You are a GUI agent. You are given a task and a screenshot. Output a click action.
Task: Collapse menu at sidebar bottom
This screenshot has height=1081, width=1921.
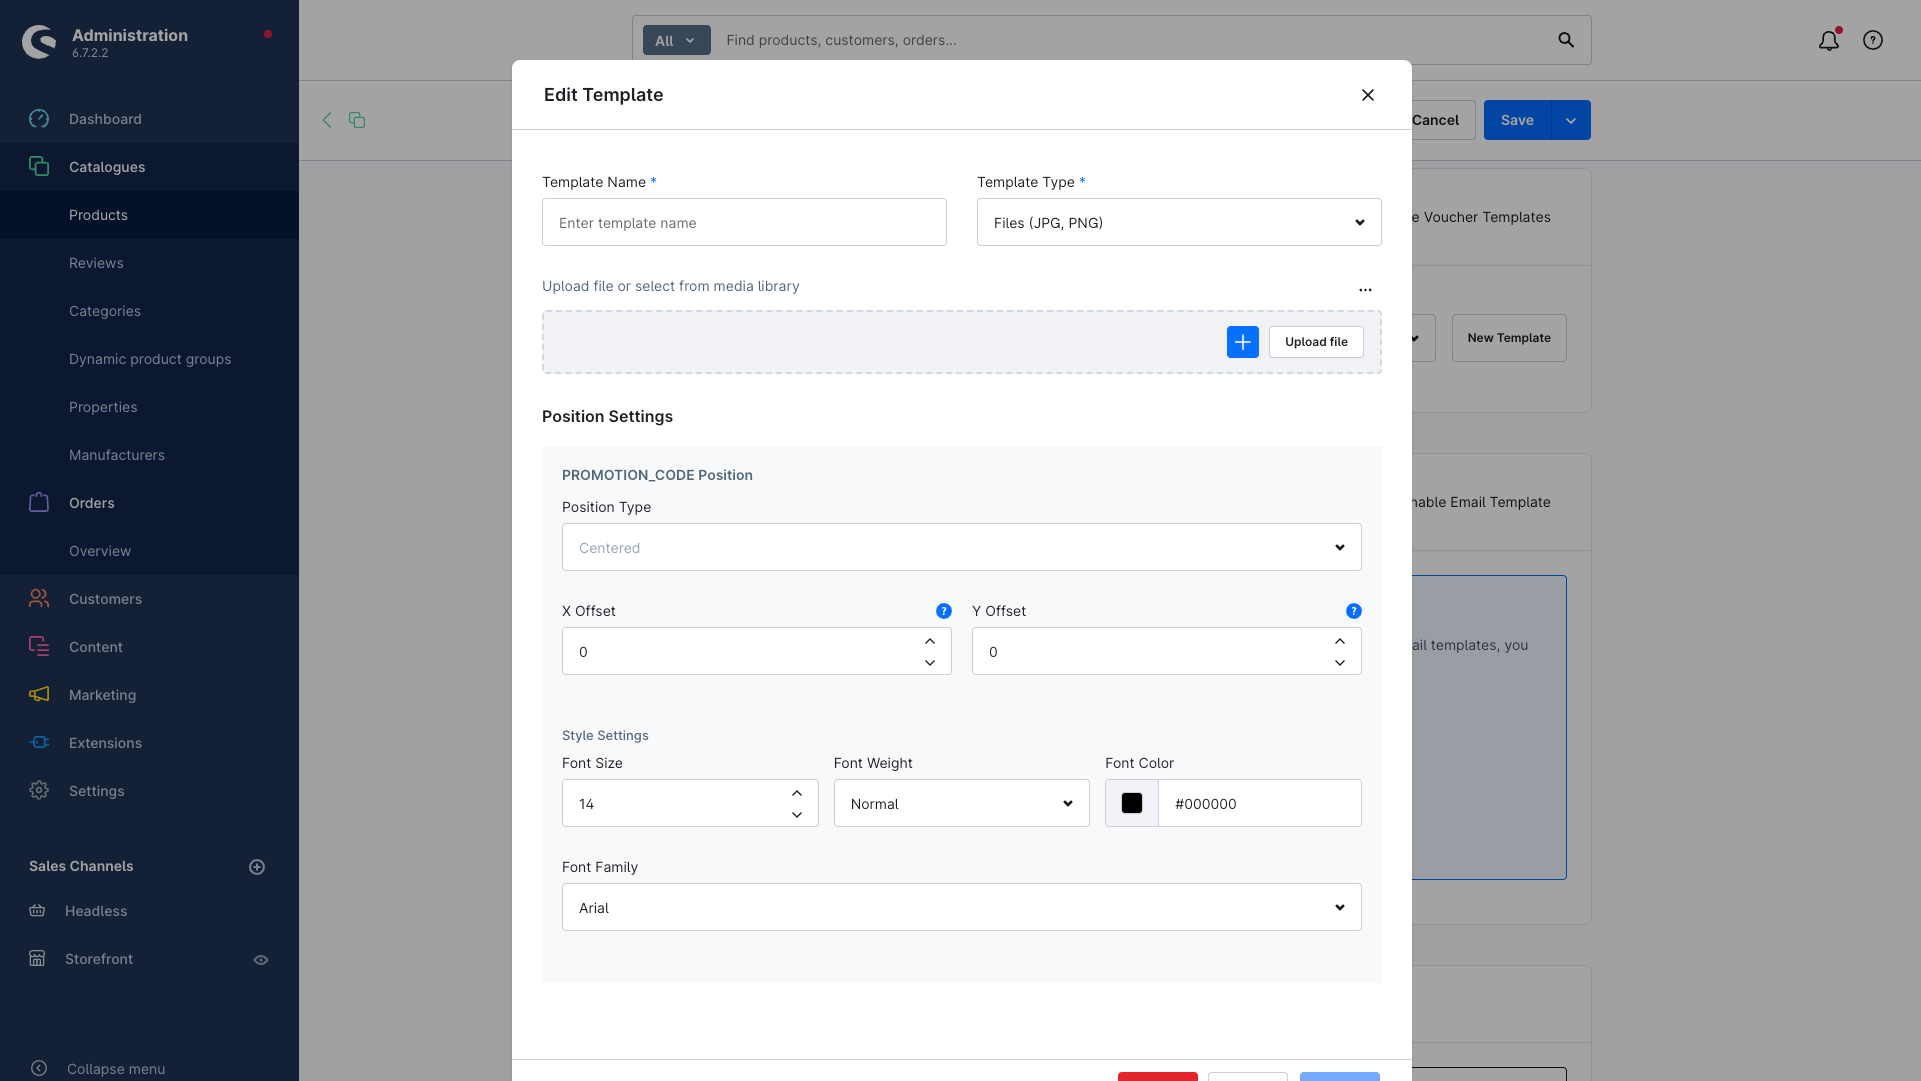tap(115, 1069)
